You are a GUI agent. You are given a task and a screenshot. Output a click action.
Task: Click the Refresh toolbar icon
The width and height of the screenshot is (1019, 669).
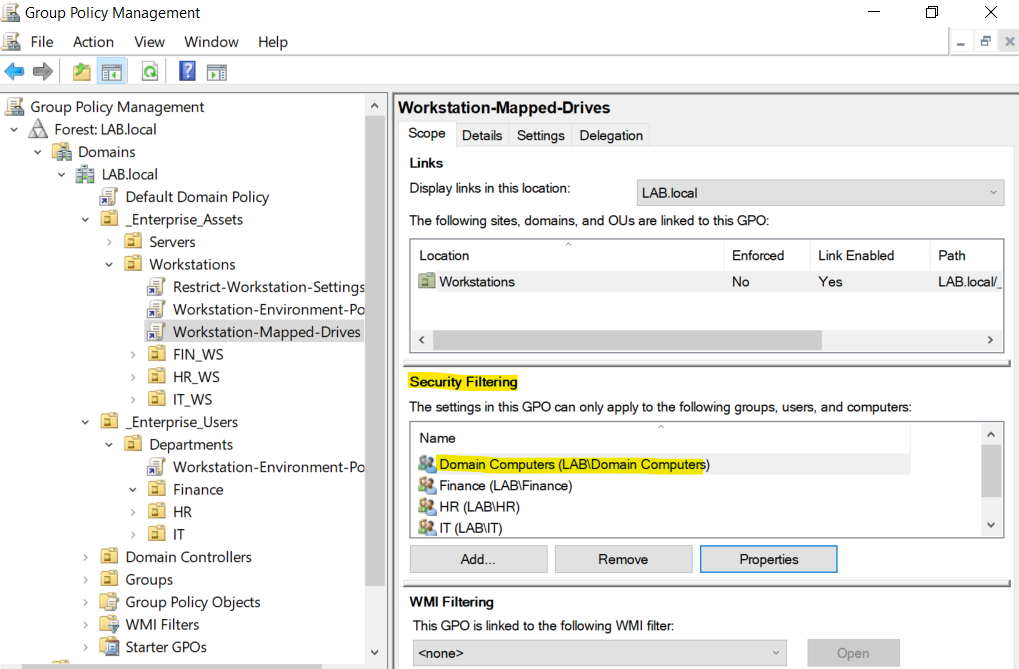click(150, 72)
